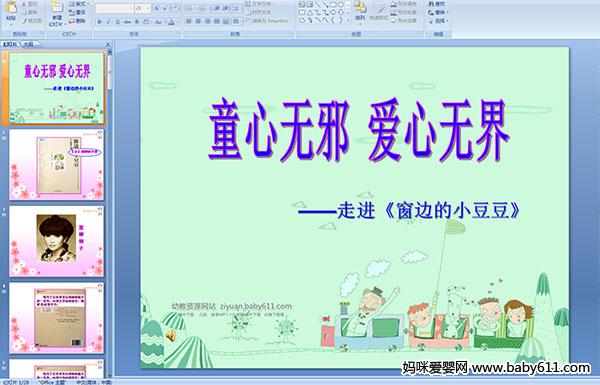
Task: Click the Find (查找) button
Action: (x=437, y=4)
